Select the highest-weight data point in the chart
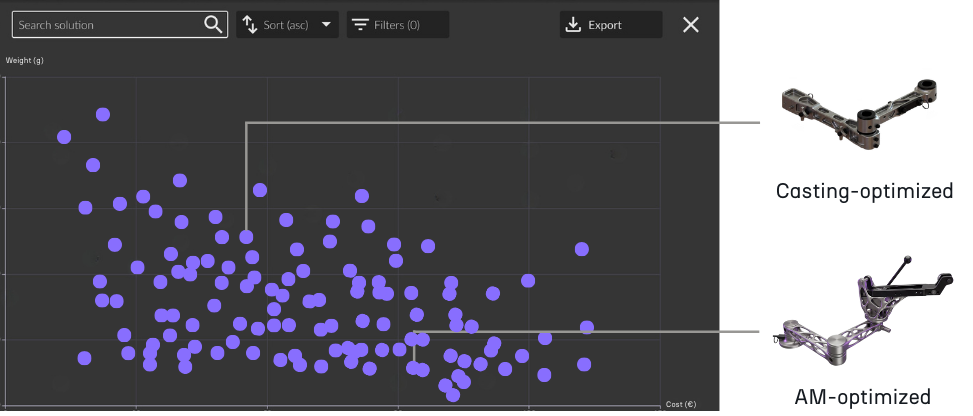 [103, 114]
